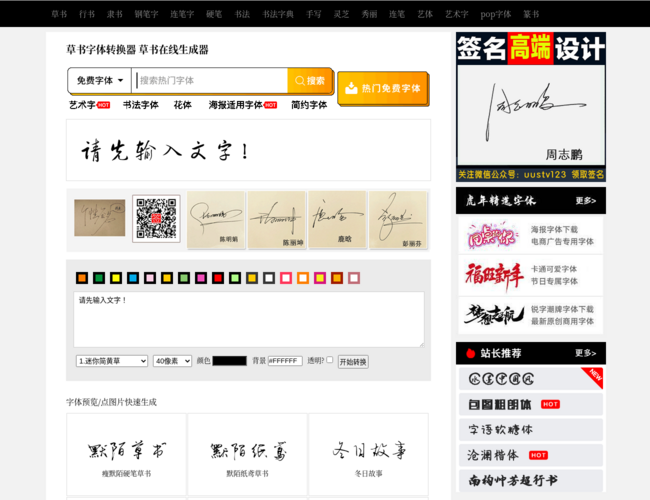Open the 彭丽芬 signature sample

(398, 220)
